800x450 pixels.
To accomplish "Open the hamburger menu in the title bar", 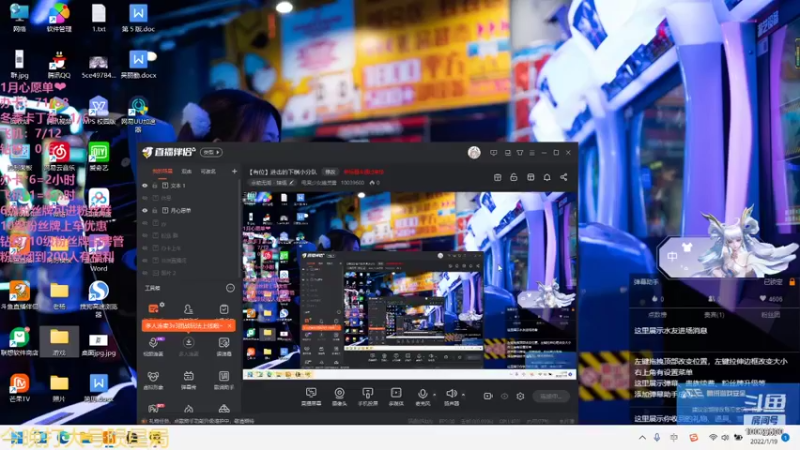I will click(532, 153).
